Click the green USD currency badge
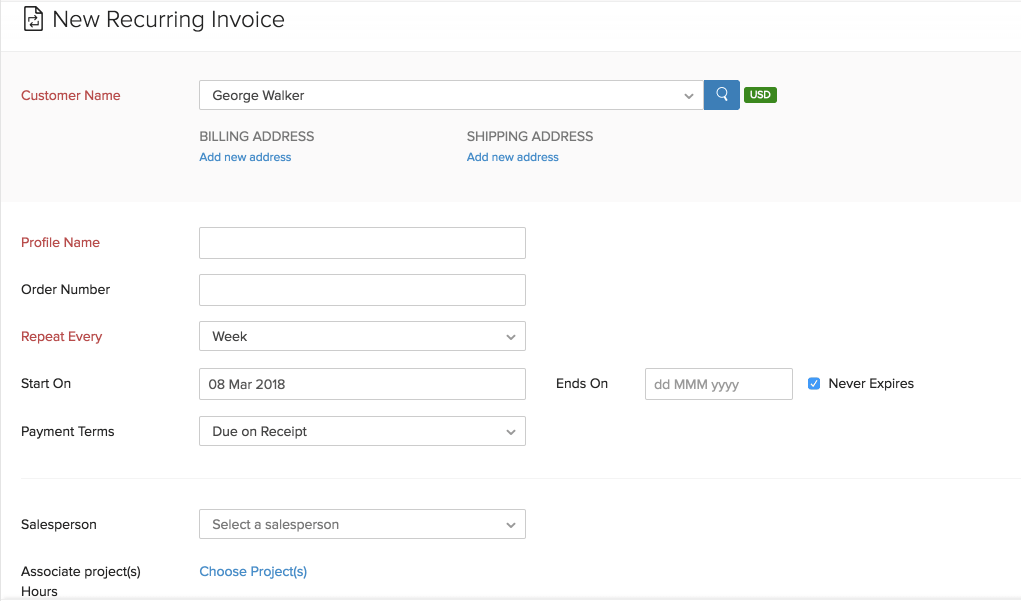1021x601 pixels. pos(760,94)
